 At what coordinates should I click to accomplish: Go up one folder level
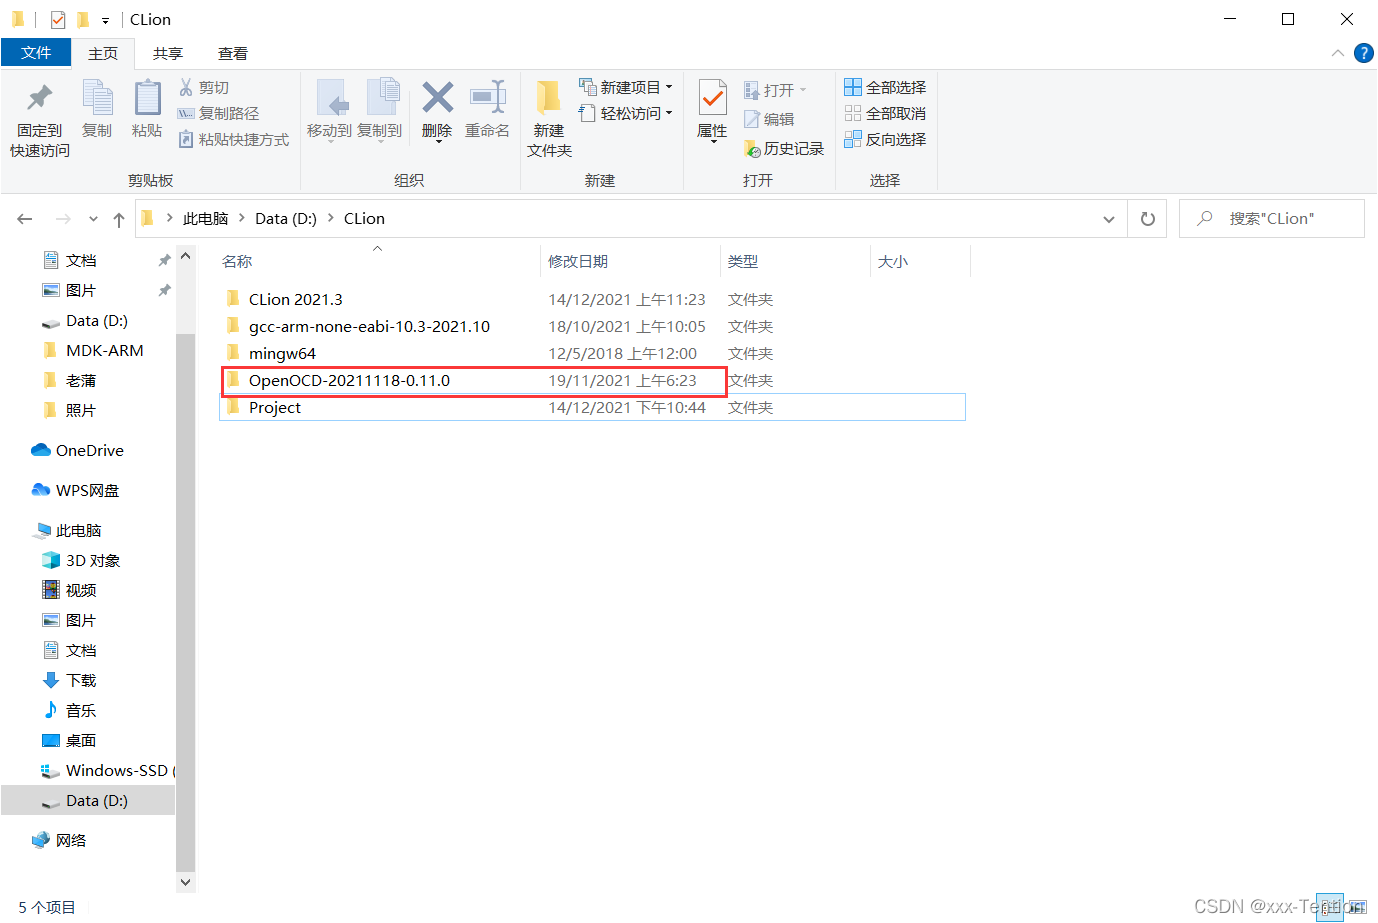[x=119, y=219]
